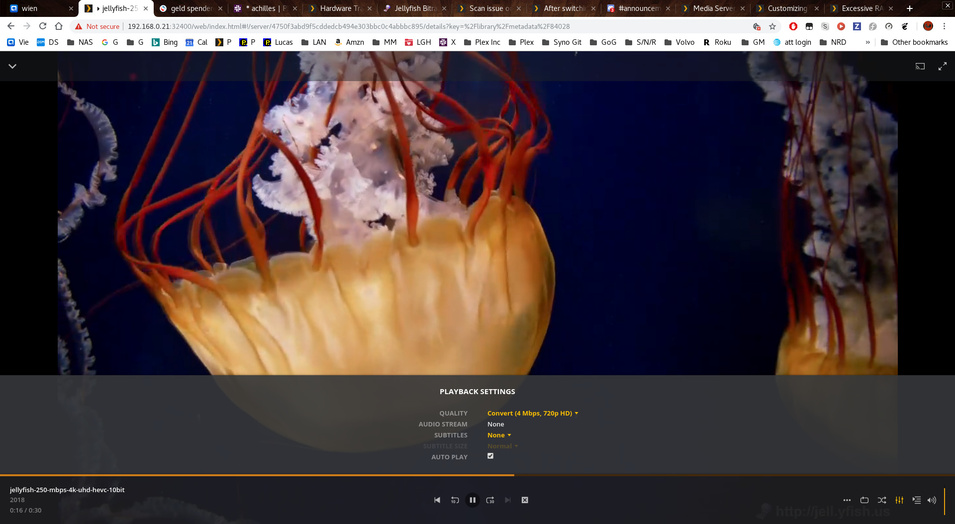Open the Chrome profile avatar
955x524 pixels.
(928, 26)
